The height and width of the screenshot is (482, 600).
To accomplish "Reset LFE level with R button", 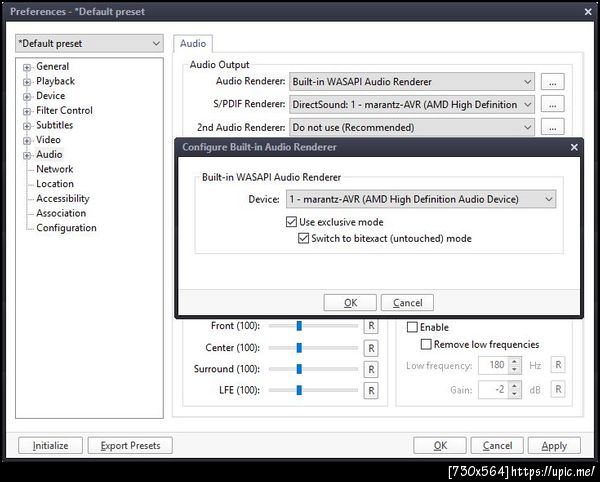I will pyautogui.click(x=371, y=391).
